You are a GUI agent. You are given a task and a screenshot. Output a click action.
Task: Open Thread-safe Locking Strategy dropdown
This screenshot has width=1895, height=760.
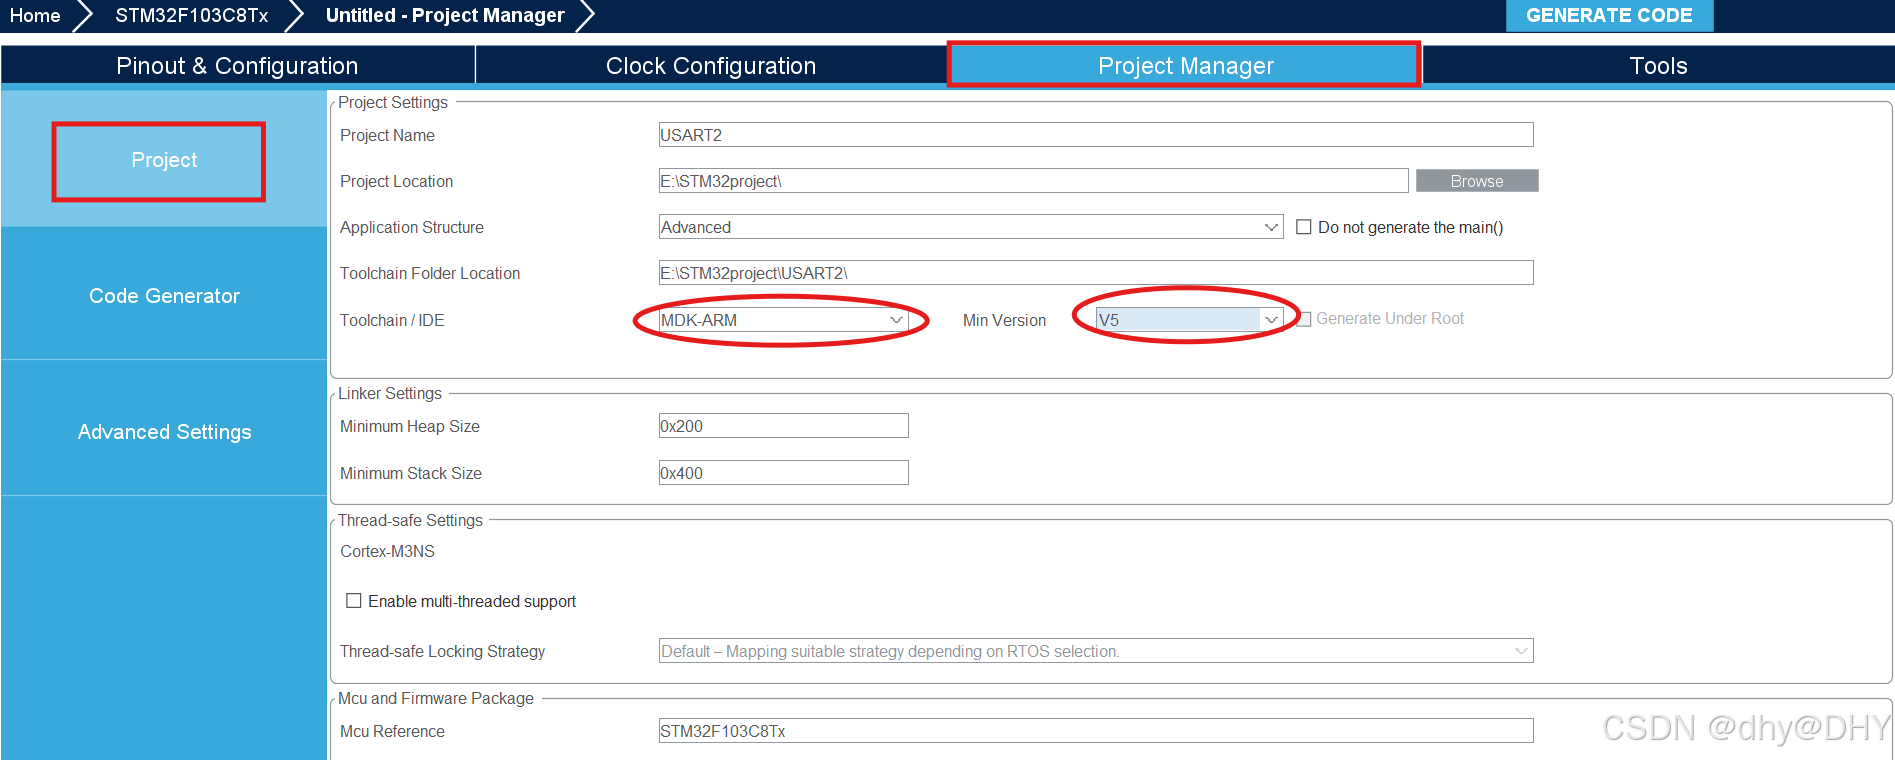(x=1096, y=651)
